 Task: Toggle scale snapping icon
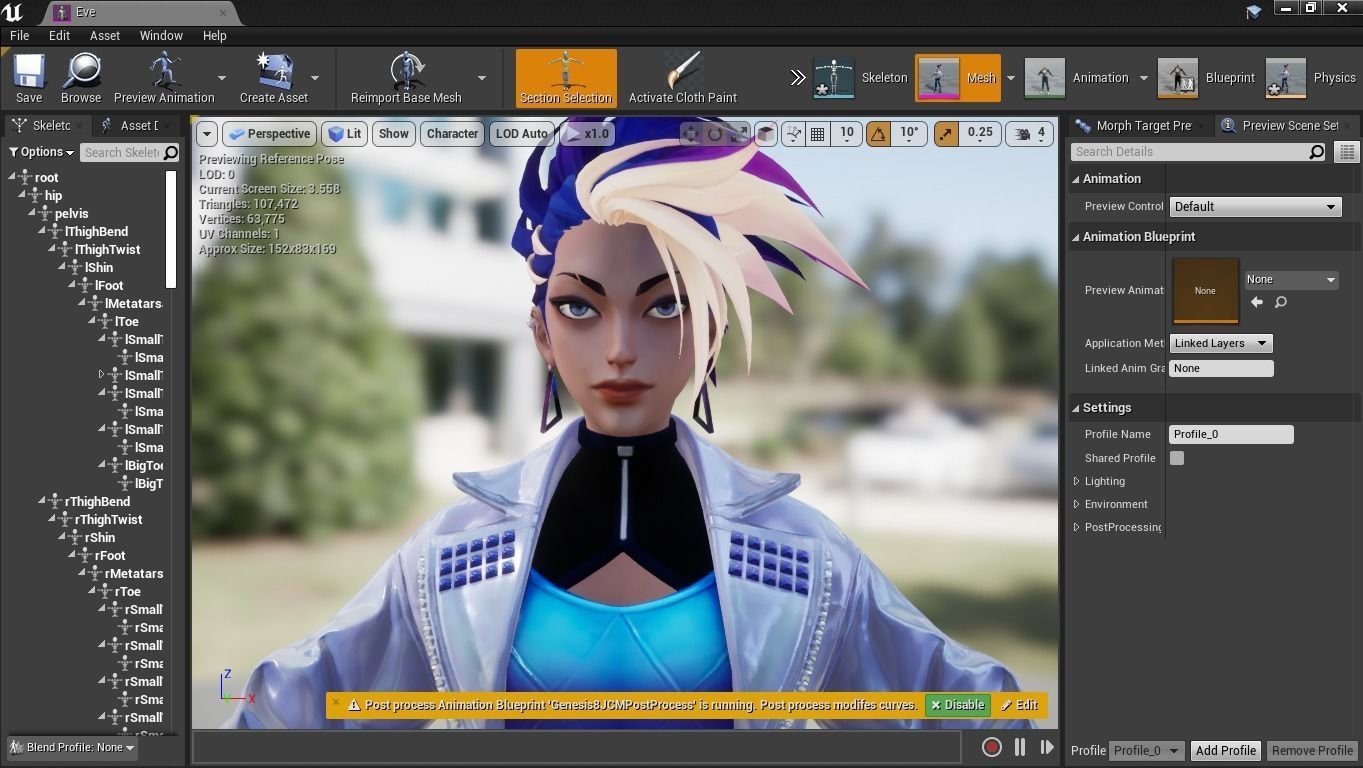pyautogui.click(x=946, y=134)
